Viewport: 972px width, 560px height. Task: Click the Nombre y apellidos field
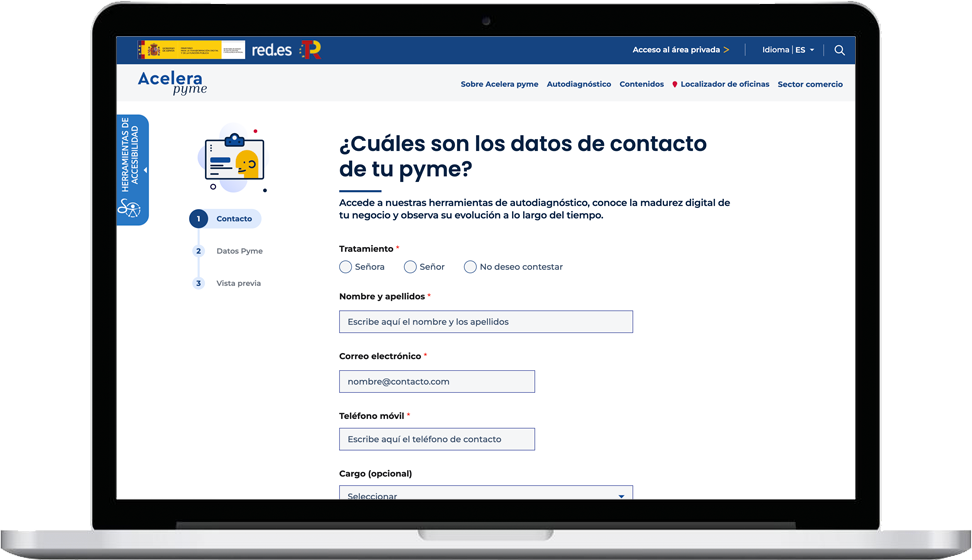coord(485,321)
